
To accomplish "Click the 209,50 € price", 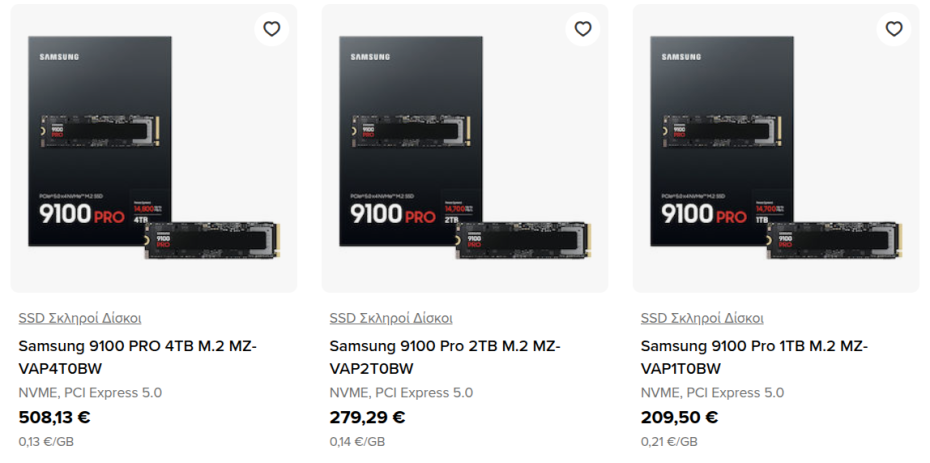I will coord(679,418).
